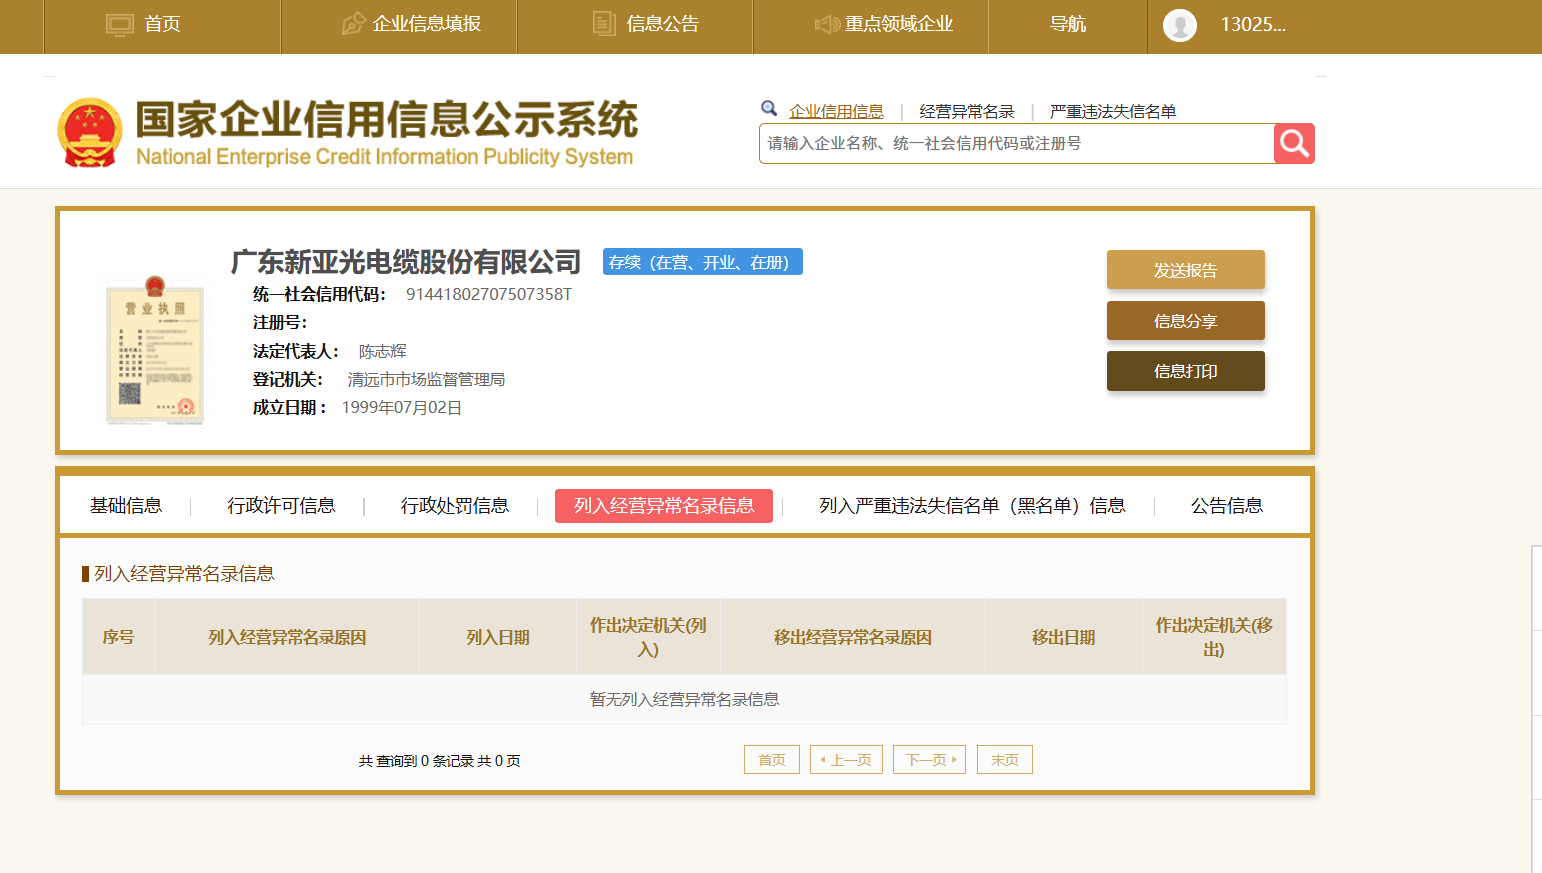Click the red search magnifier button
Screen dimensions: 1542x873
point(1294,144)
